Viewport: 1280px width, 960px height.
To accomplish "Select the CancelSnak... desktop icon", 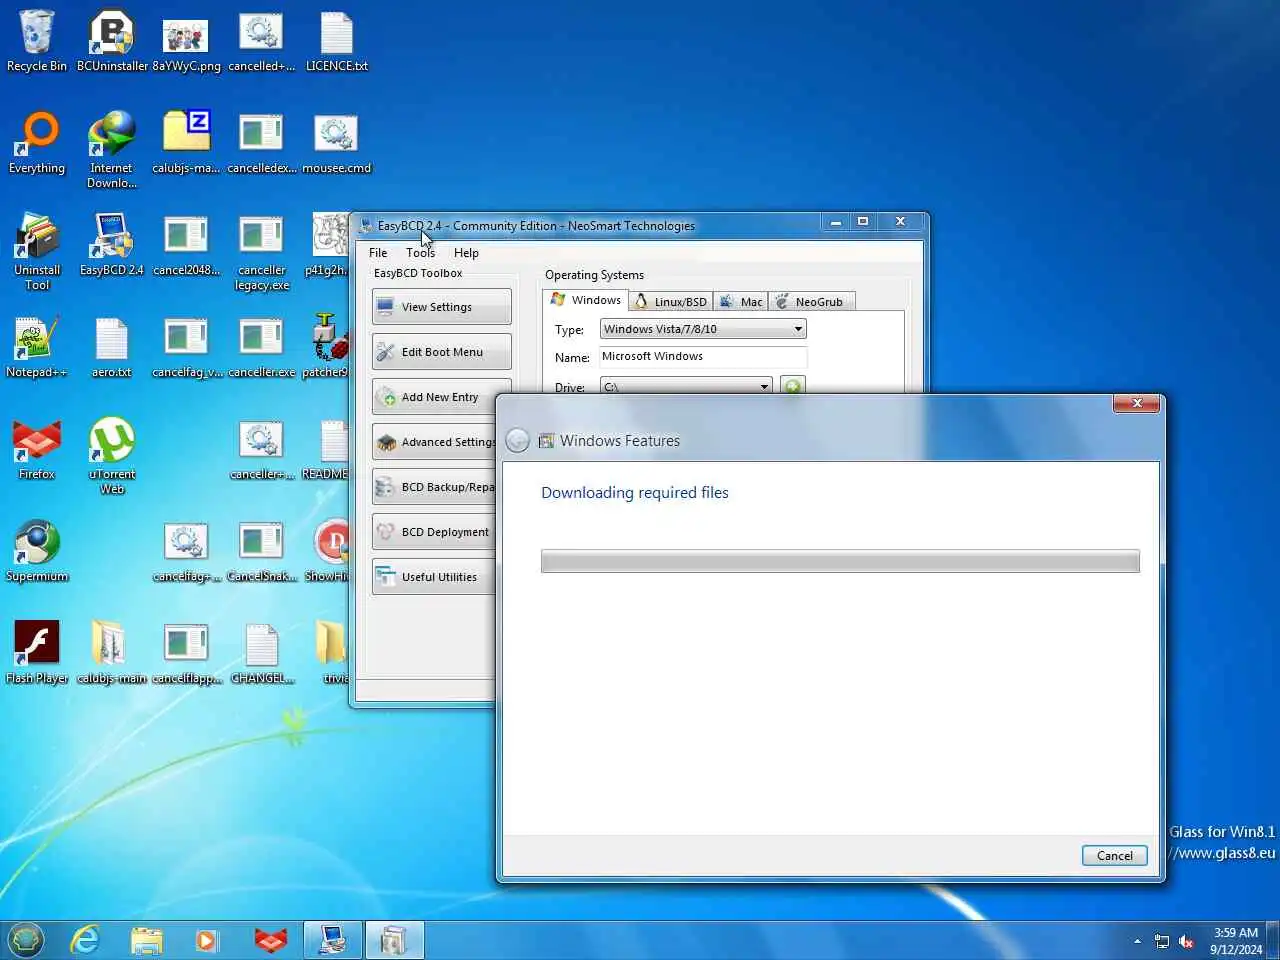I will coord(262,551).
